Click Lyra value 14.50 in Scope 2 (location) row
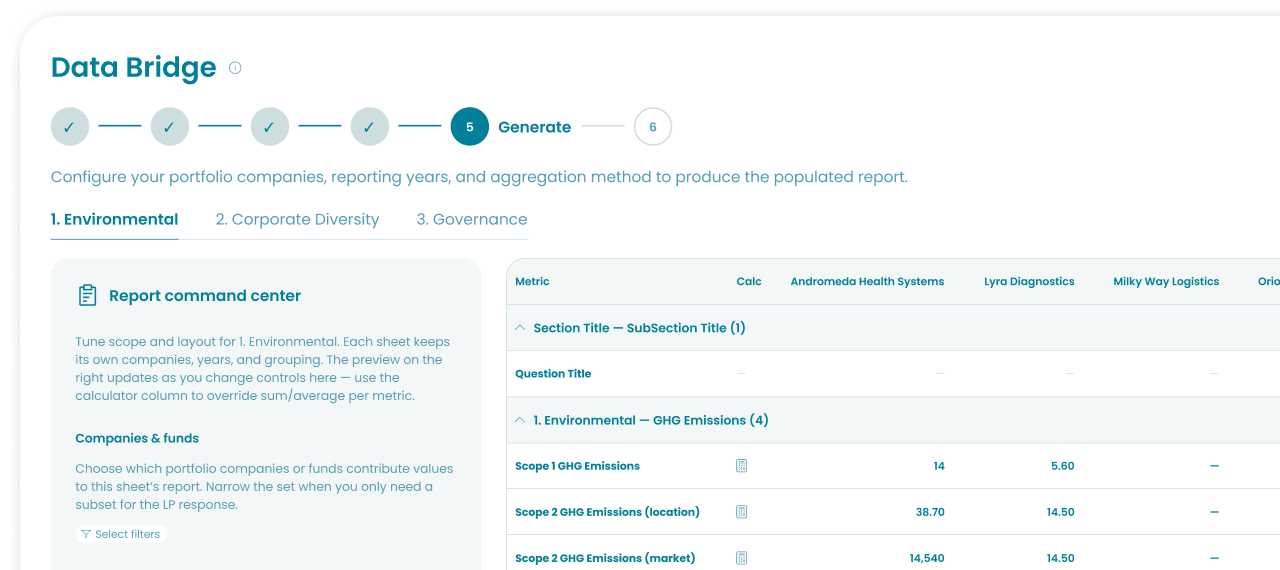Image resolution: width=1280 pixels, height=570 pixels. 1061,512
